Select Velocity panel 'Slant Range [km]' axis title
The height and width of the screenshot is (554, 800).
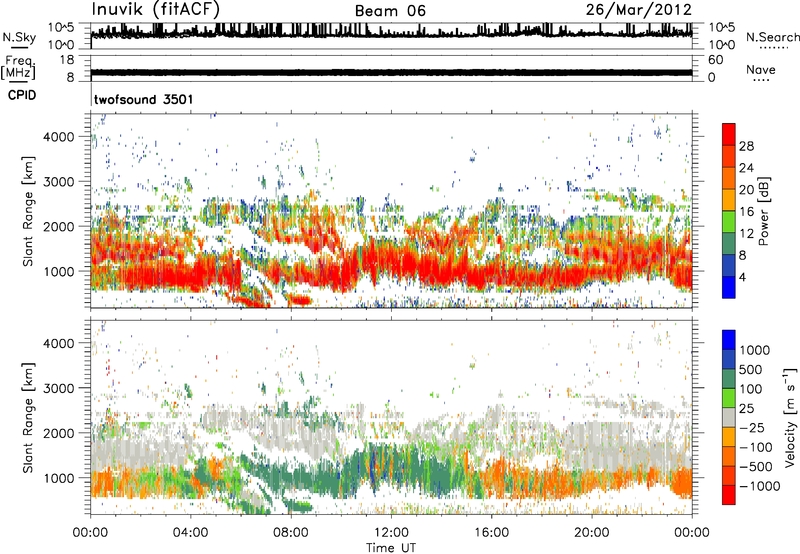pos(28,418)
